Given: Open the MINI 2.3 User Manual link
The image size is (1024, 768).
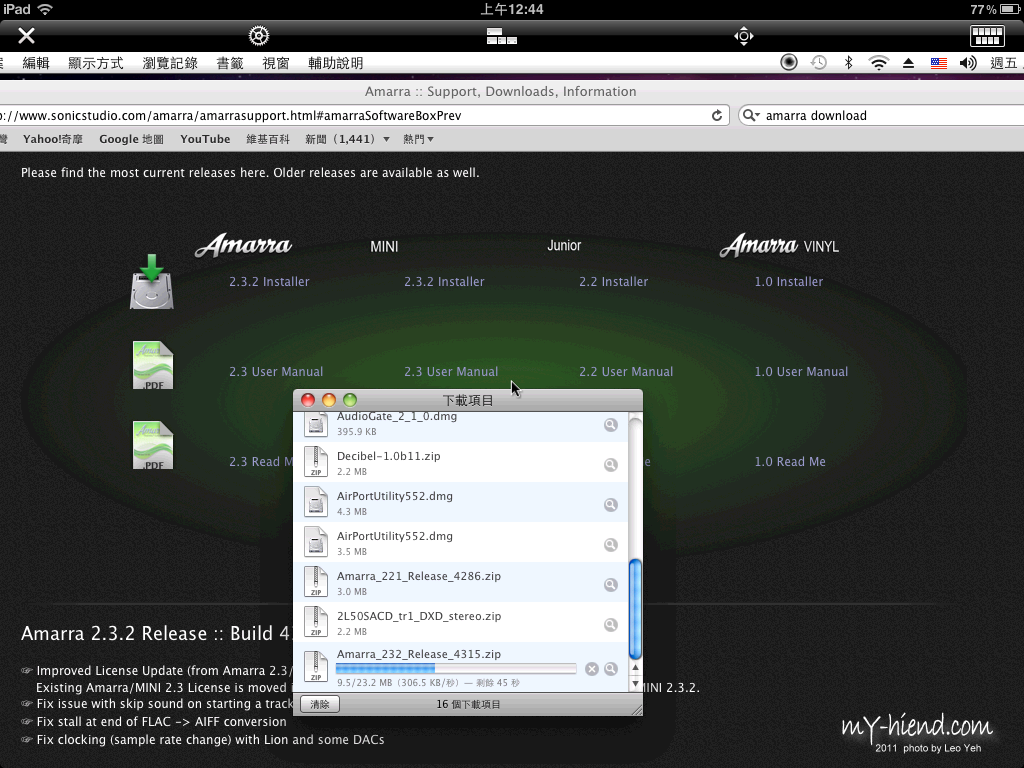Looking at the screenshot, I should 451,372.
